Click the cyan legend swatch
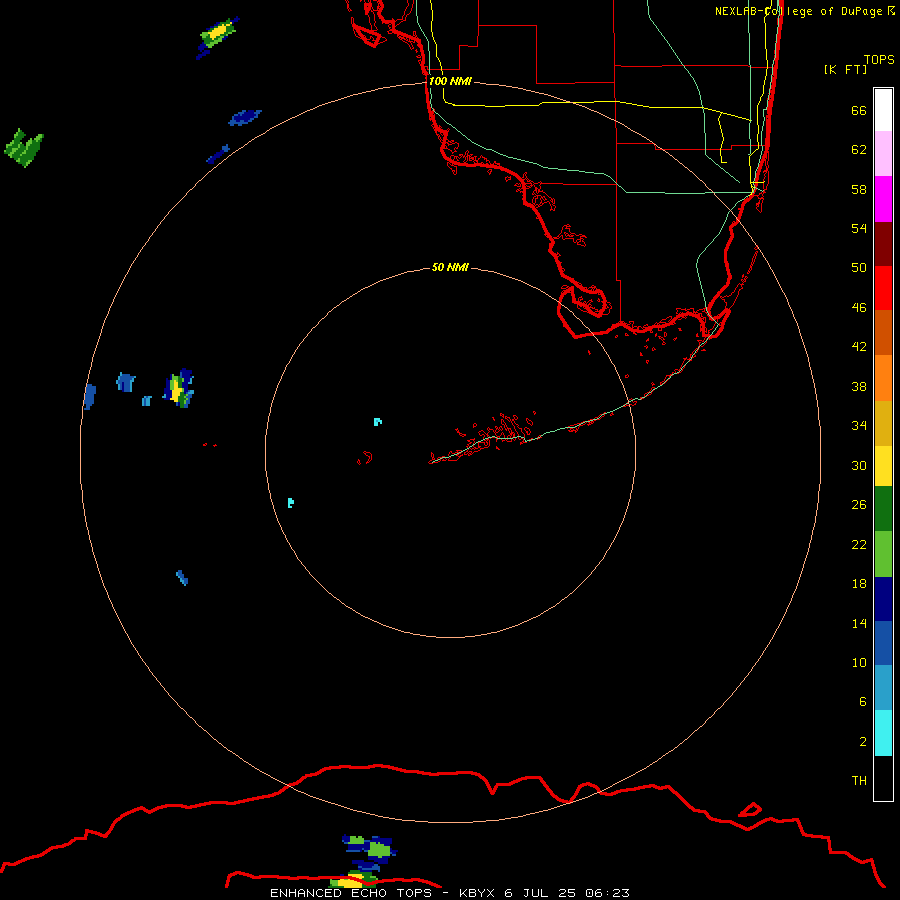Viewport: 900px width, 900px height. point(883,733)
